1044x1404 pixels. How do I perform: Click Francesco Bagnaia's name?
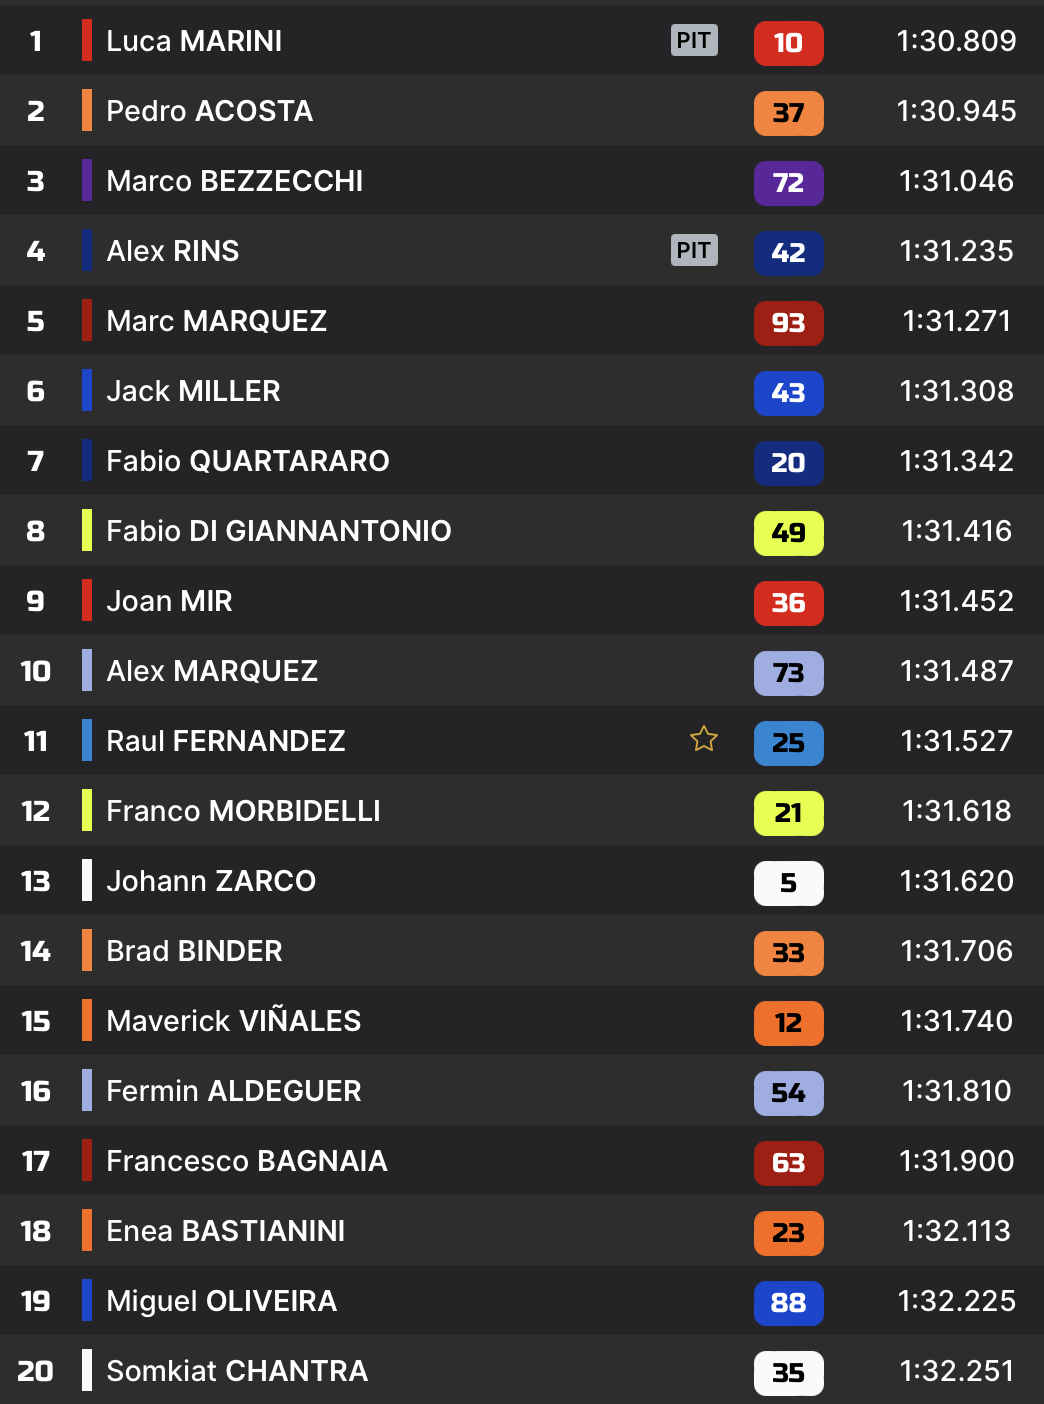246,1161
